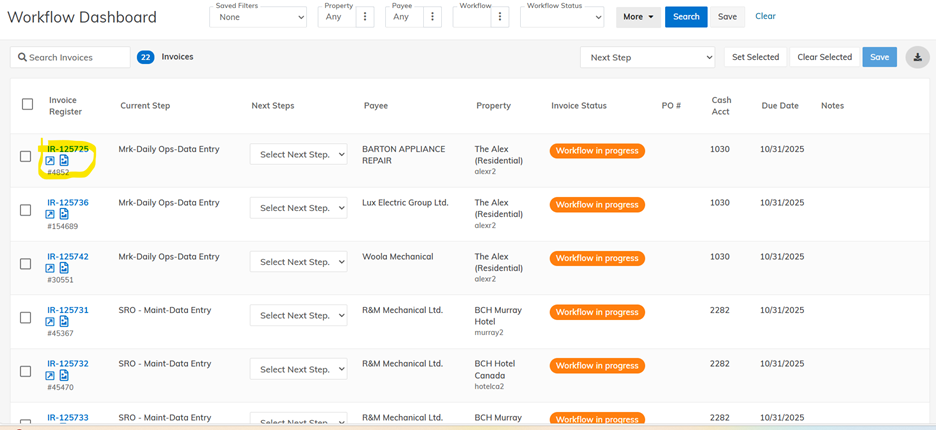Click the Clear filters link
The image size is (936, 430).
pyautogui.click(x=765, y=16)
